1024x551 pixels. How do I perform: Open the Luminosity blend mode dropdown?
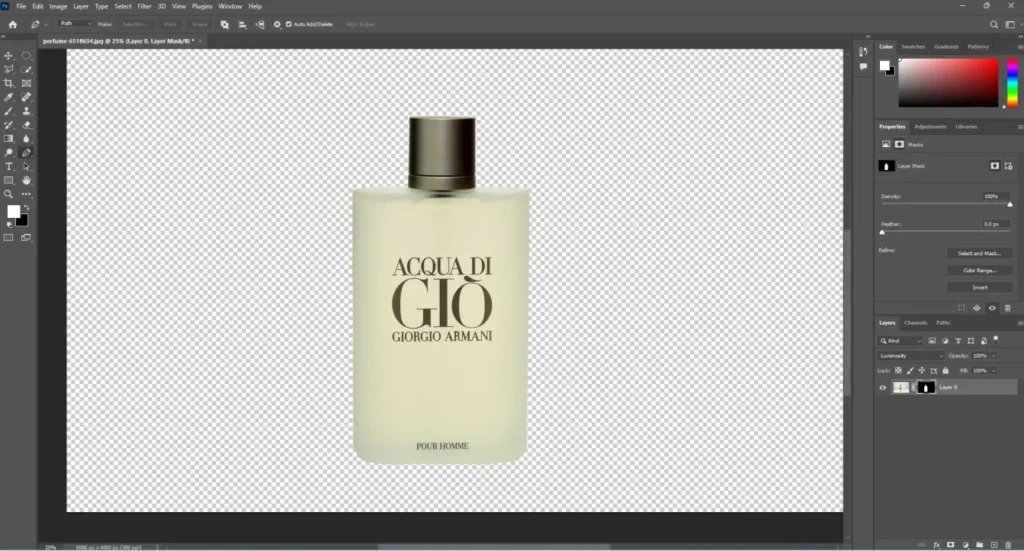(x=910, y=356)
